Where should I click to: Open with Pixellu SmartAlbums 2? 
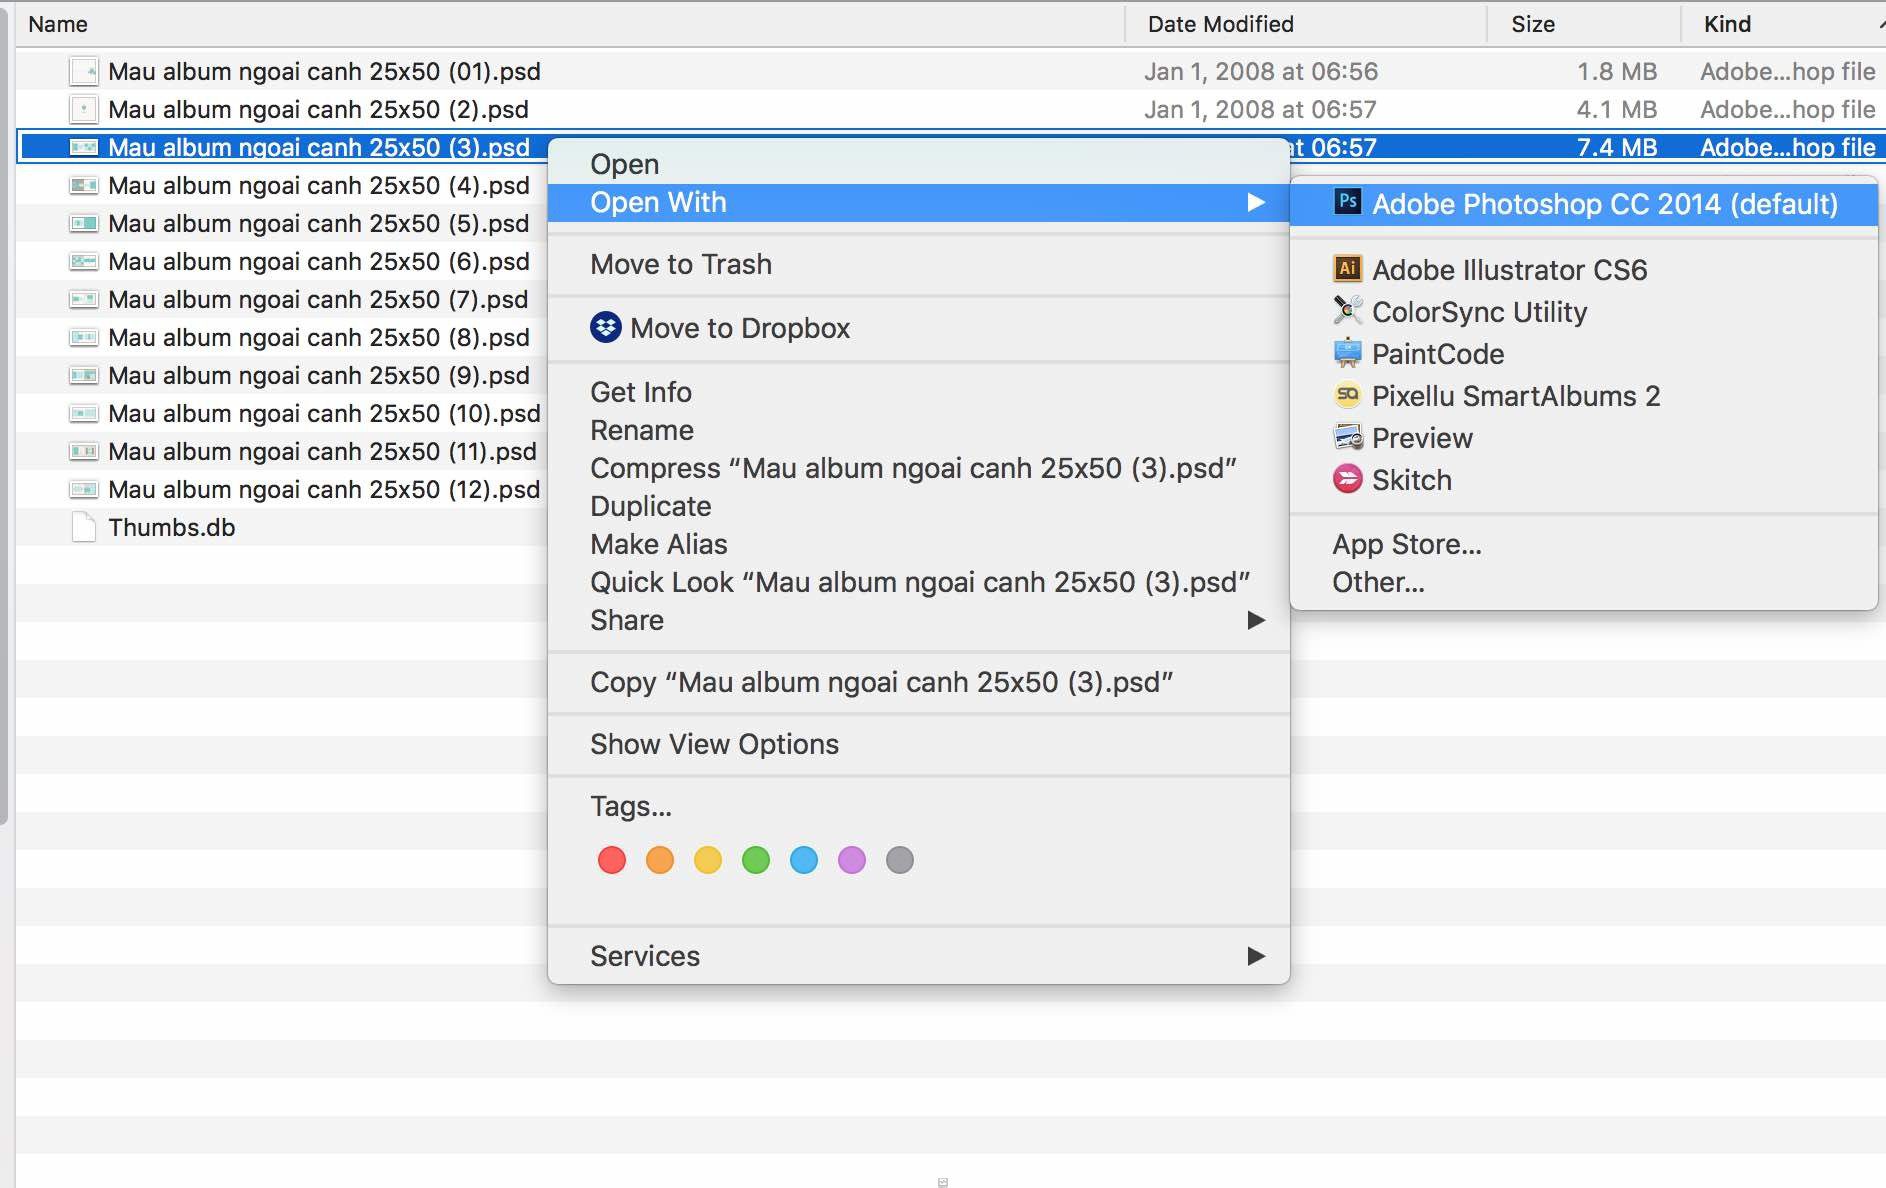pos(1584,396)
